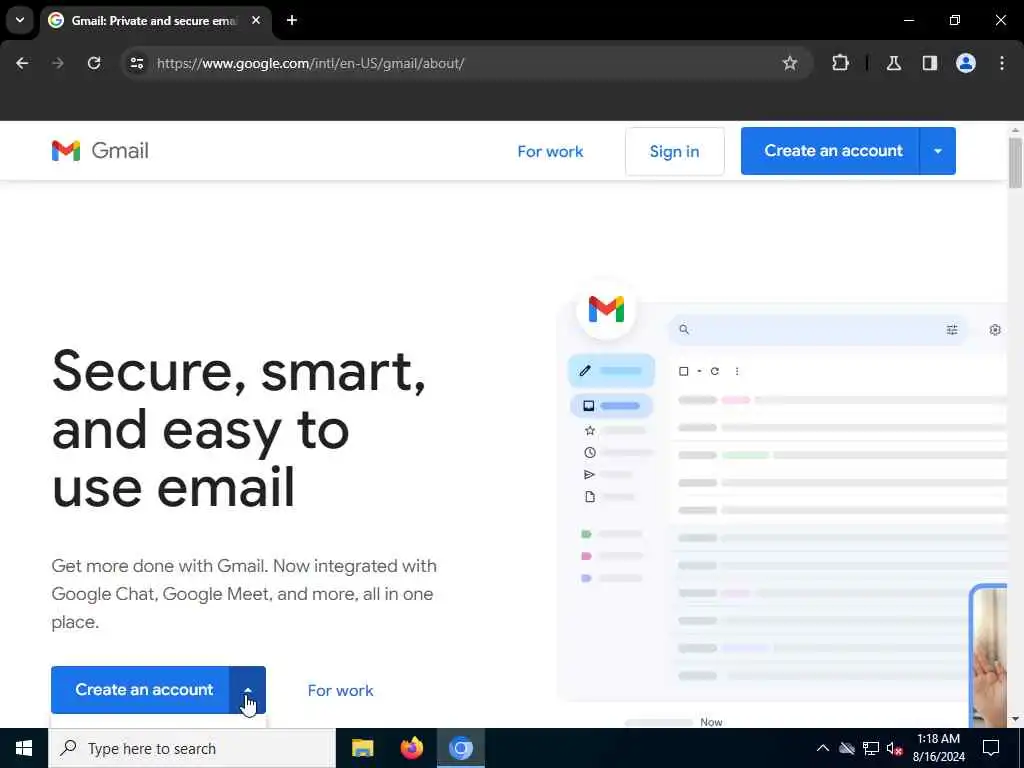Click the select-all checkbox in illustration
1024x768 pixels.
[x=684, y=371]
